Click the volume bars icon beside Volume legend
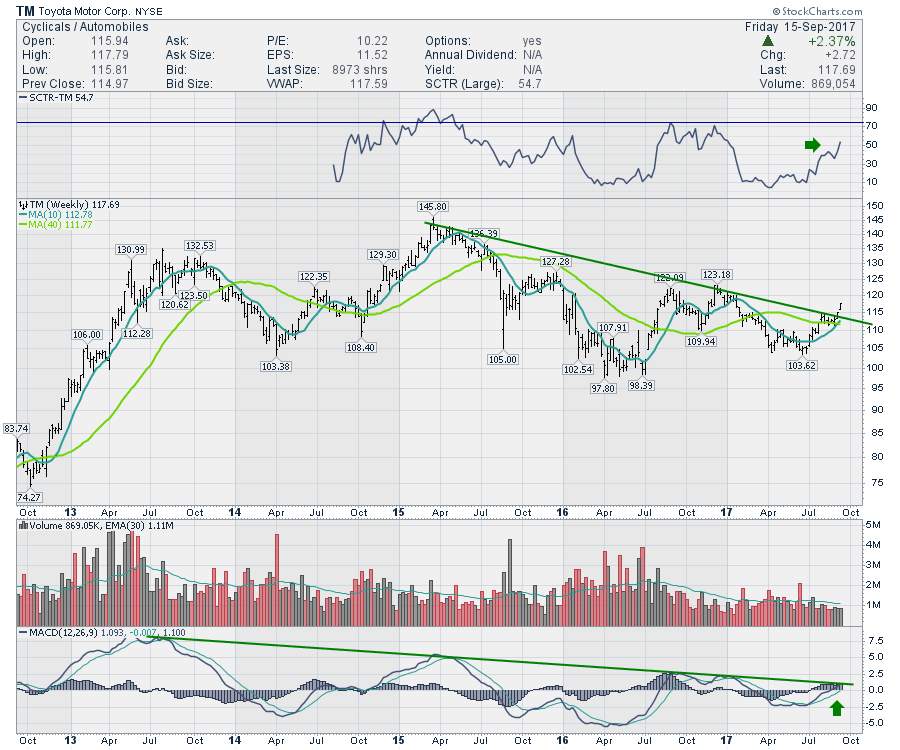Viewport: 900px width, 750px height. (23, 526)
